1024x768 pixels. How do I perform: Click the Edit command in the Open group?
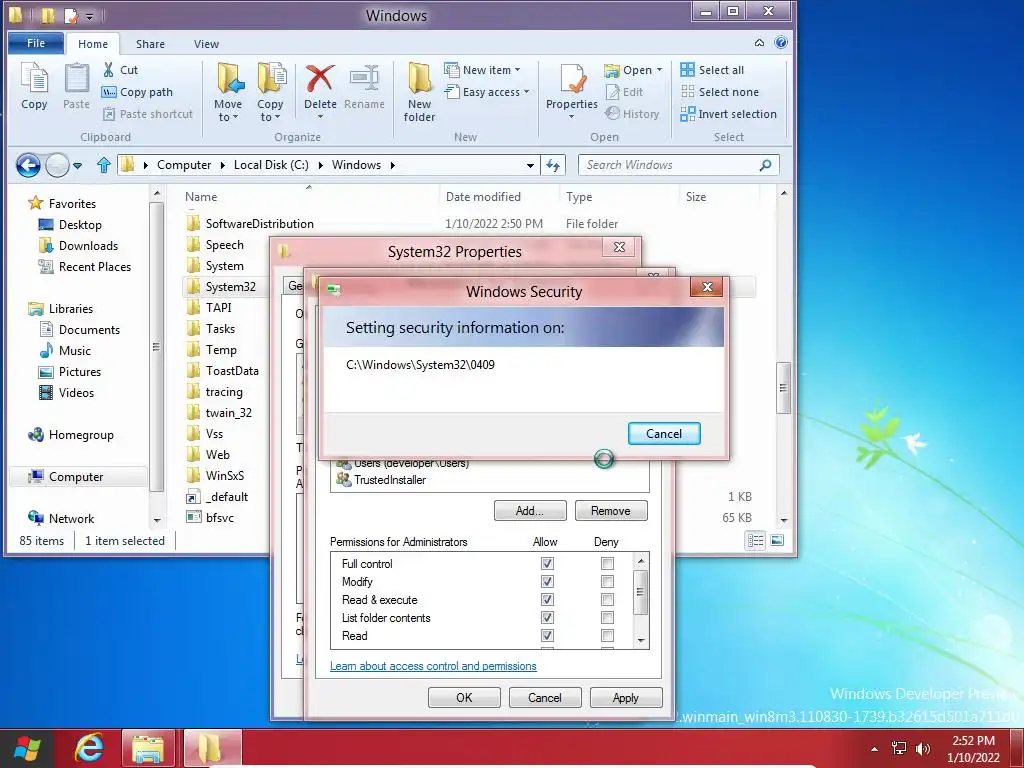pos(624,92)
